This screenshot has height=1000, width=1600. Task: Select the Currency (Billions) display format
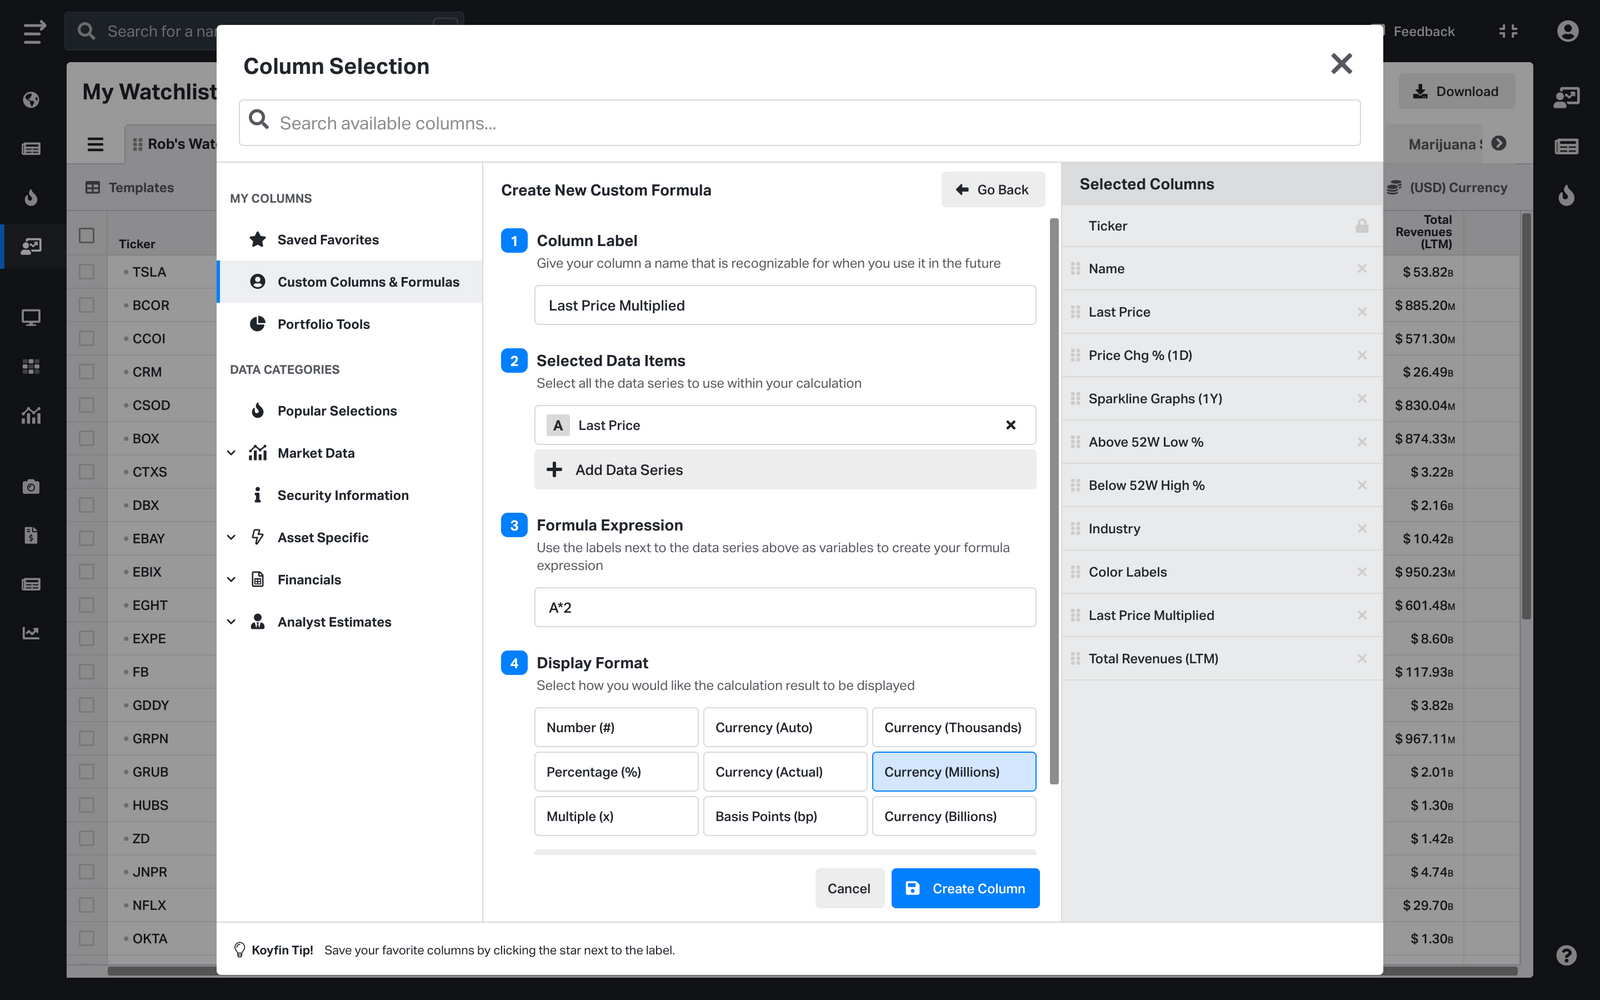953,816
